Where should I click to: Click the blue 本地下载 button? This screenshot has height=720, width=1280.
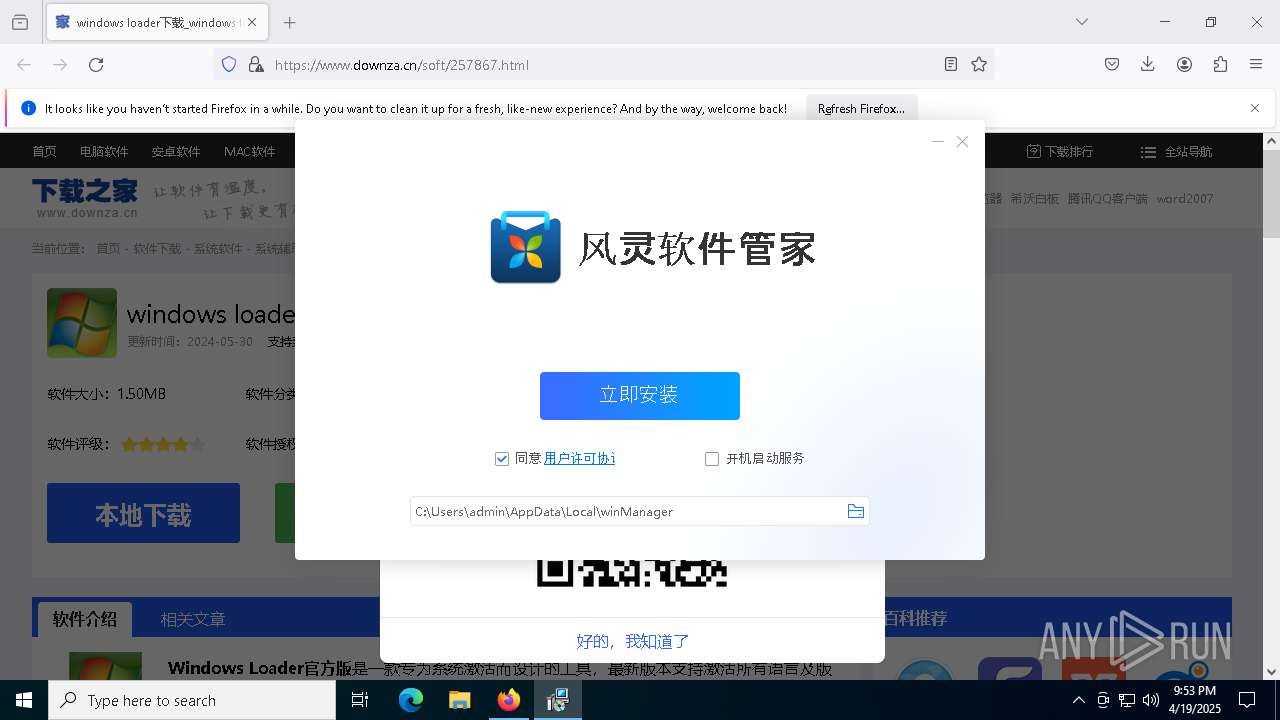(x=143, y=513)
